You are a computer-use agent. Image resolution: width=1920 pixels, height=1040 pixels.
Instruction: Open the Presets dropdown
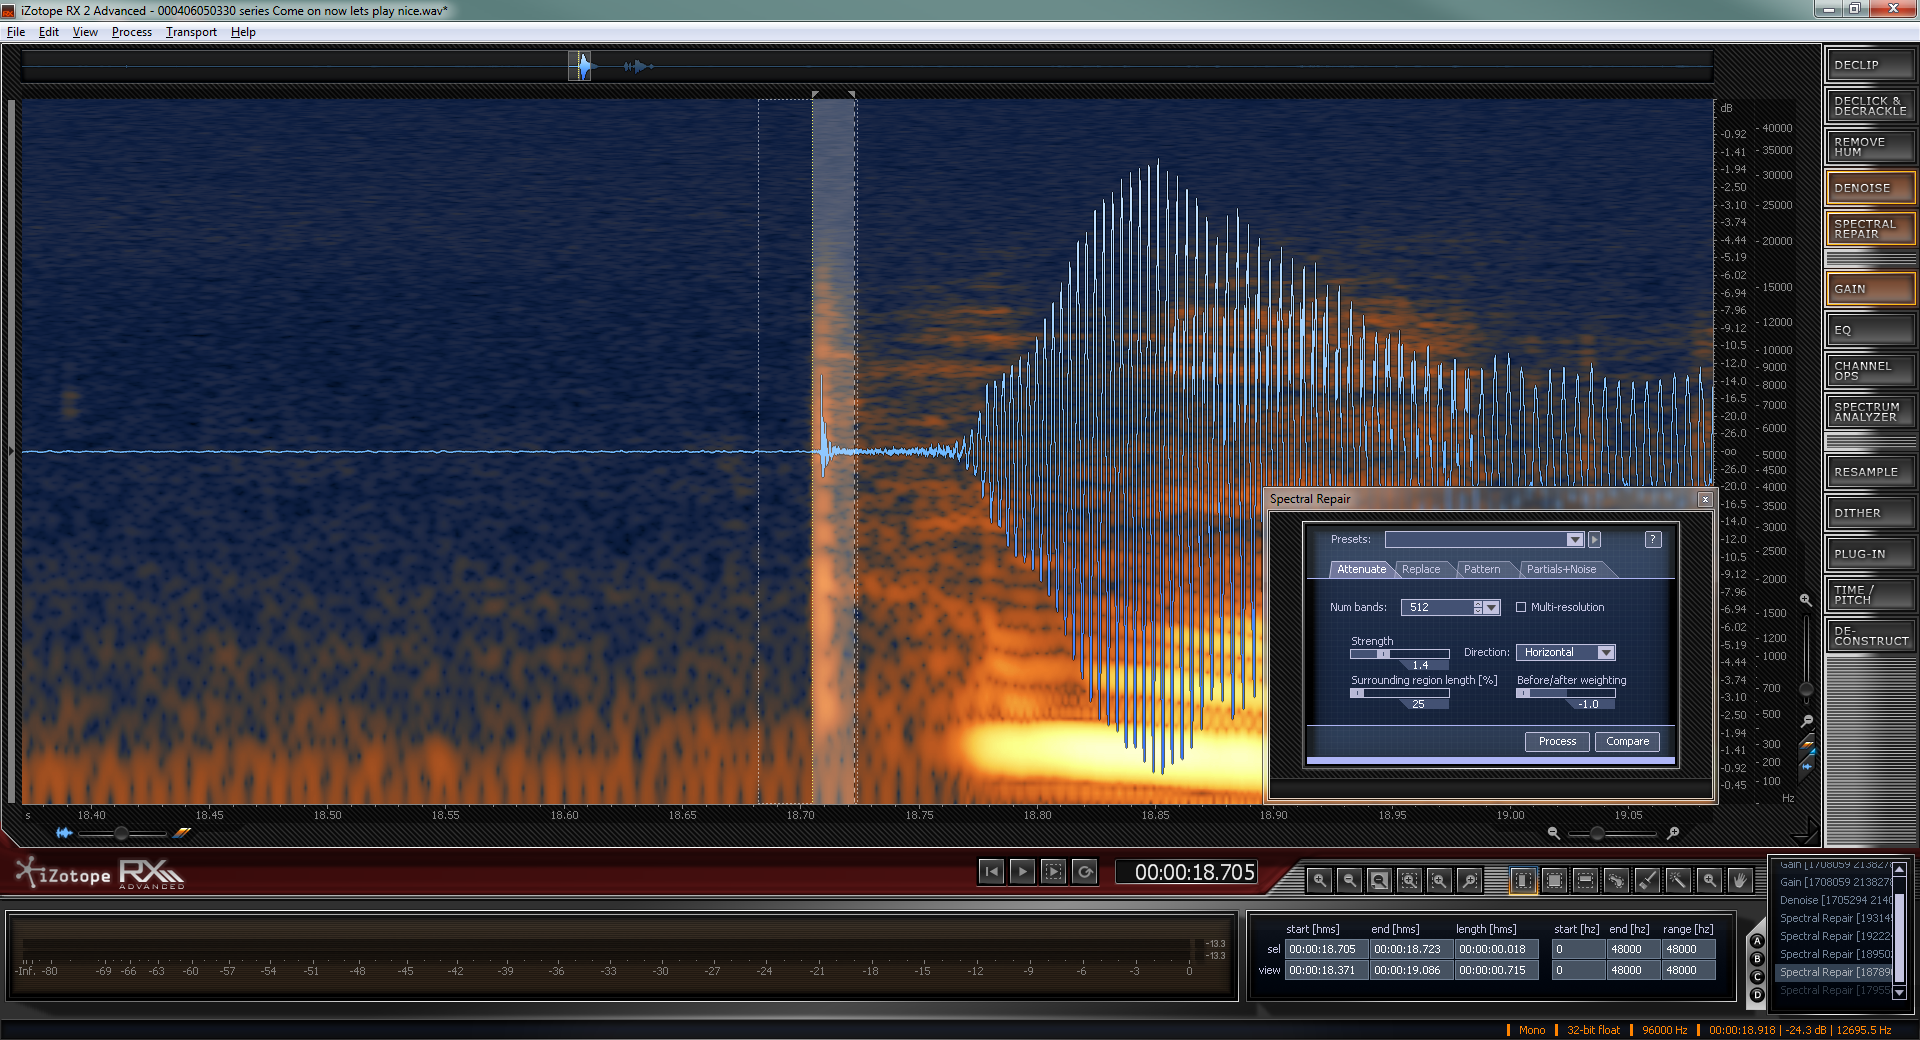(x=1484, y=539)
